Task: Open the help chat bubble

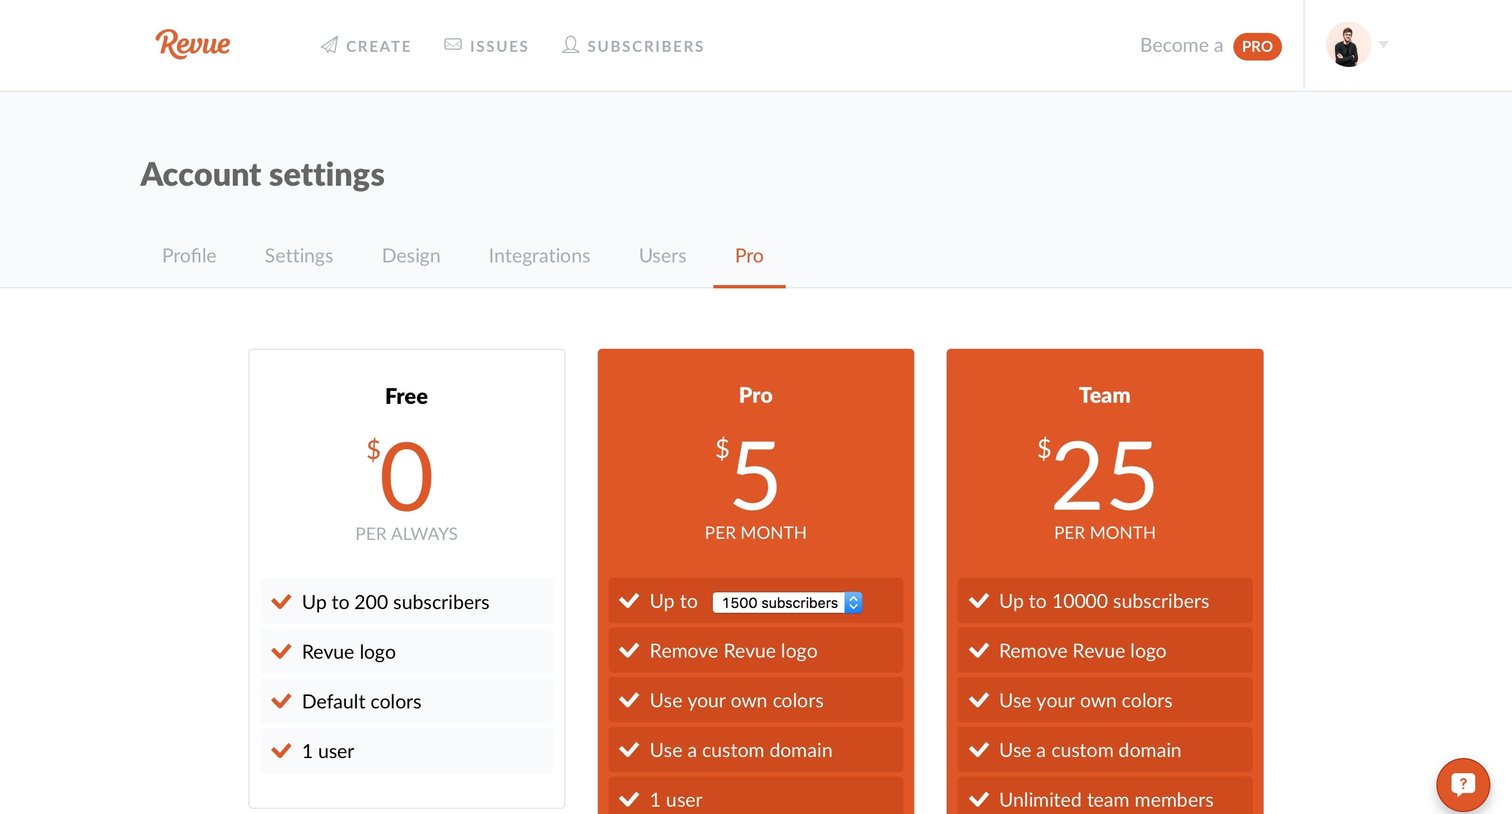Action: (1463, 785)
